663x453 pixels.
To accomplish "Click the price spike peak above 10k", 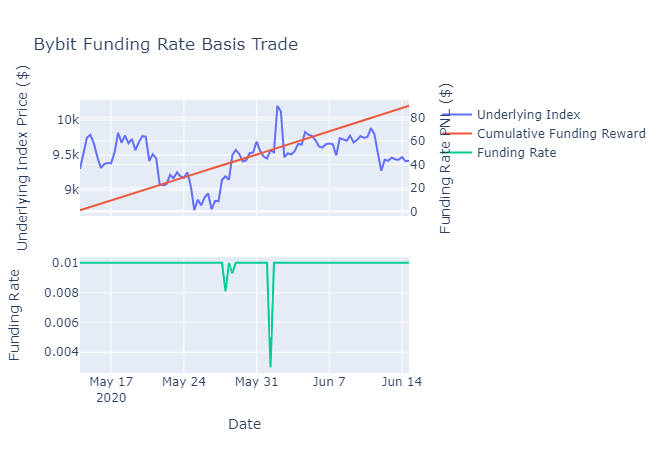I will [x=277, y=107].
